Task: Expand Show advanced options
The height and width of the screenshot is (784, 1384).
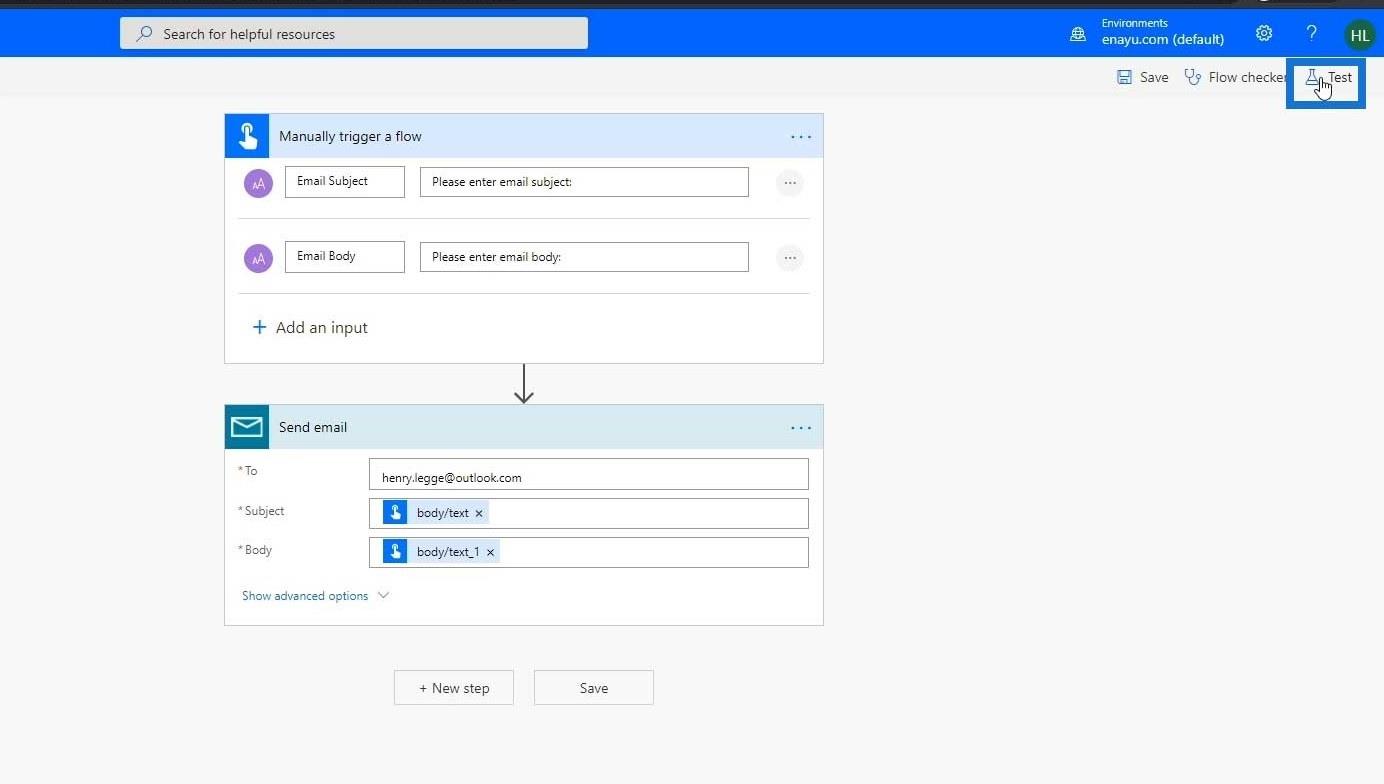Action: click(315, 596)
